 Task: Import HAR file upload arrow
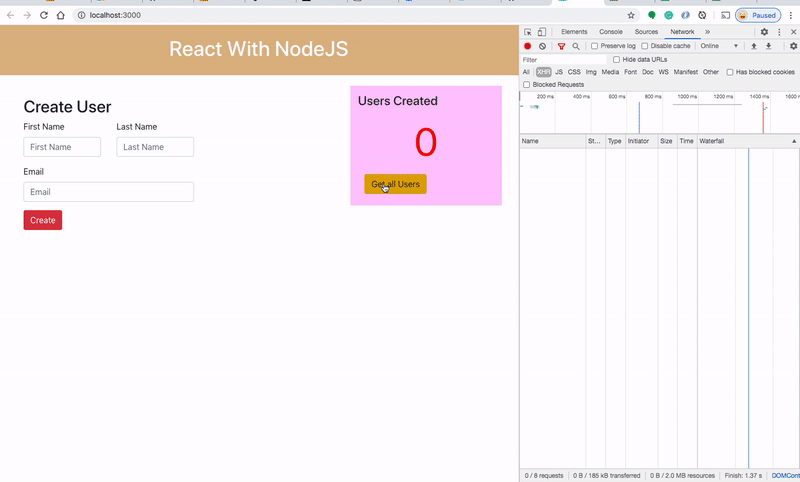point(754,46)
